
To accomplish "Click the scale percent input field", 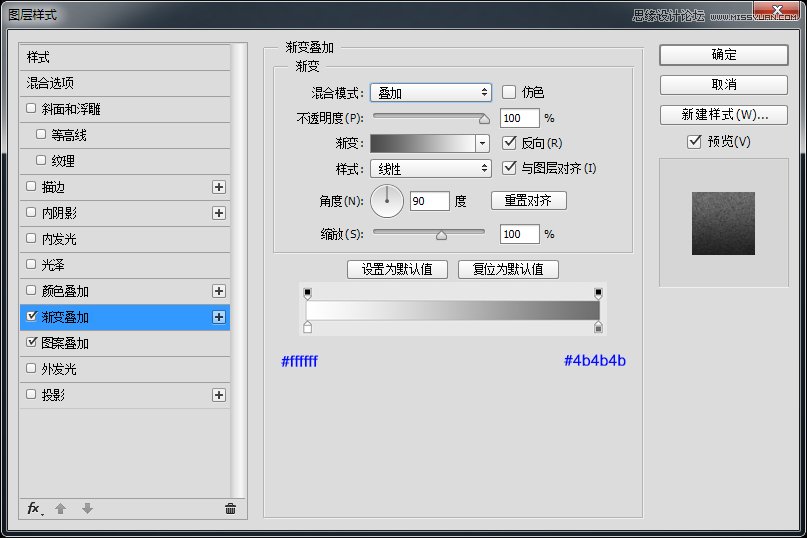I will [x=519, y=234].
